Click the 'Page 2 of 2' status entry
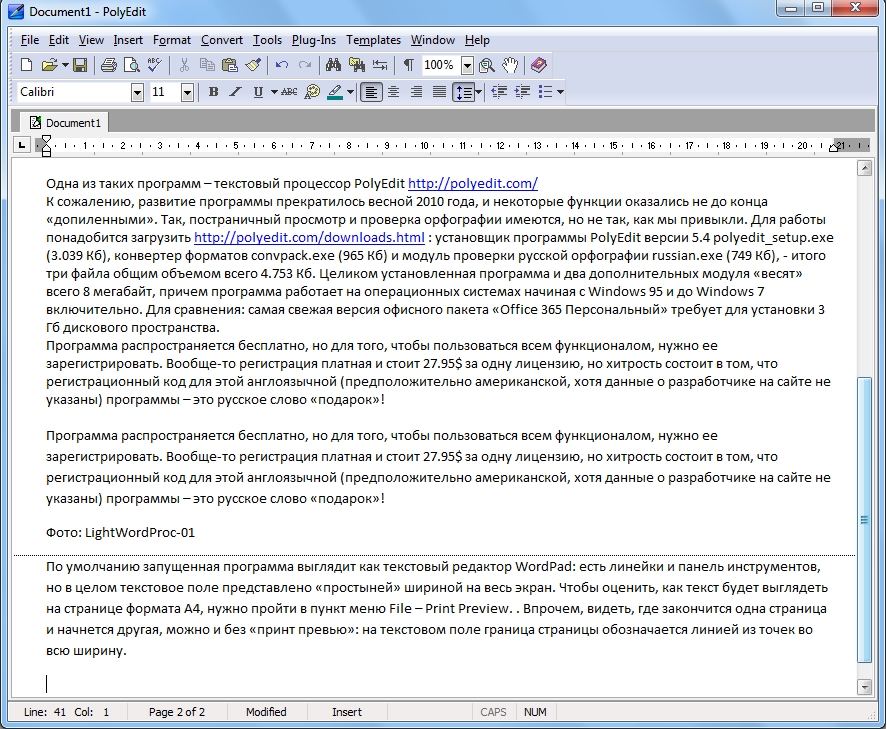 (x=177, y=712)
